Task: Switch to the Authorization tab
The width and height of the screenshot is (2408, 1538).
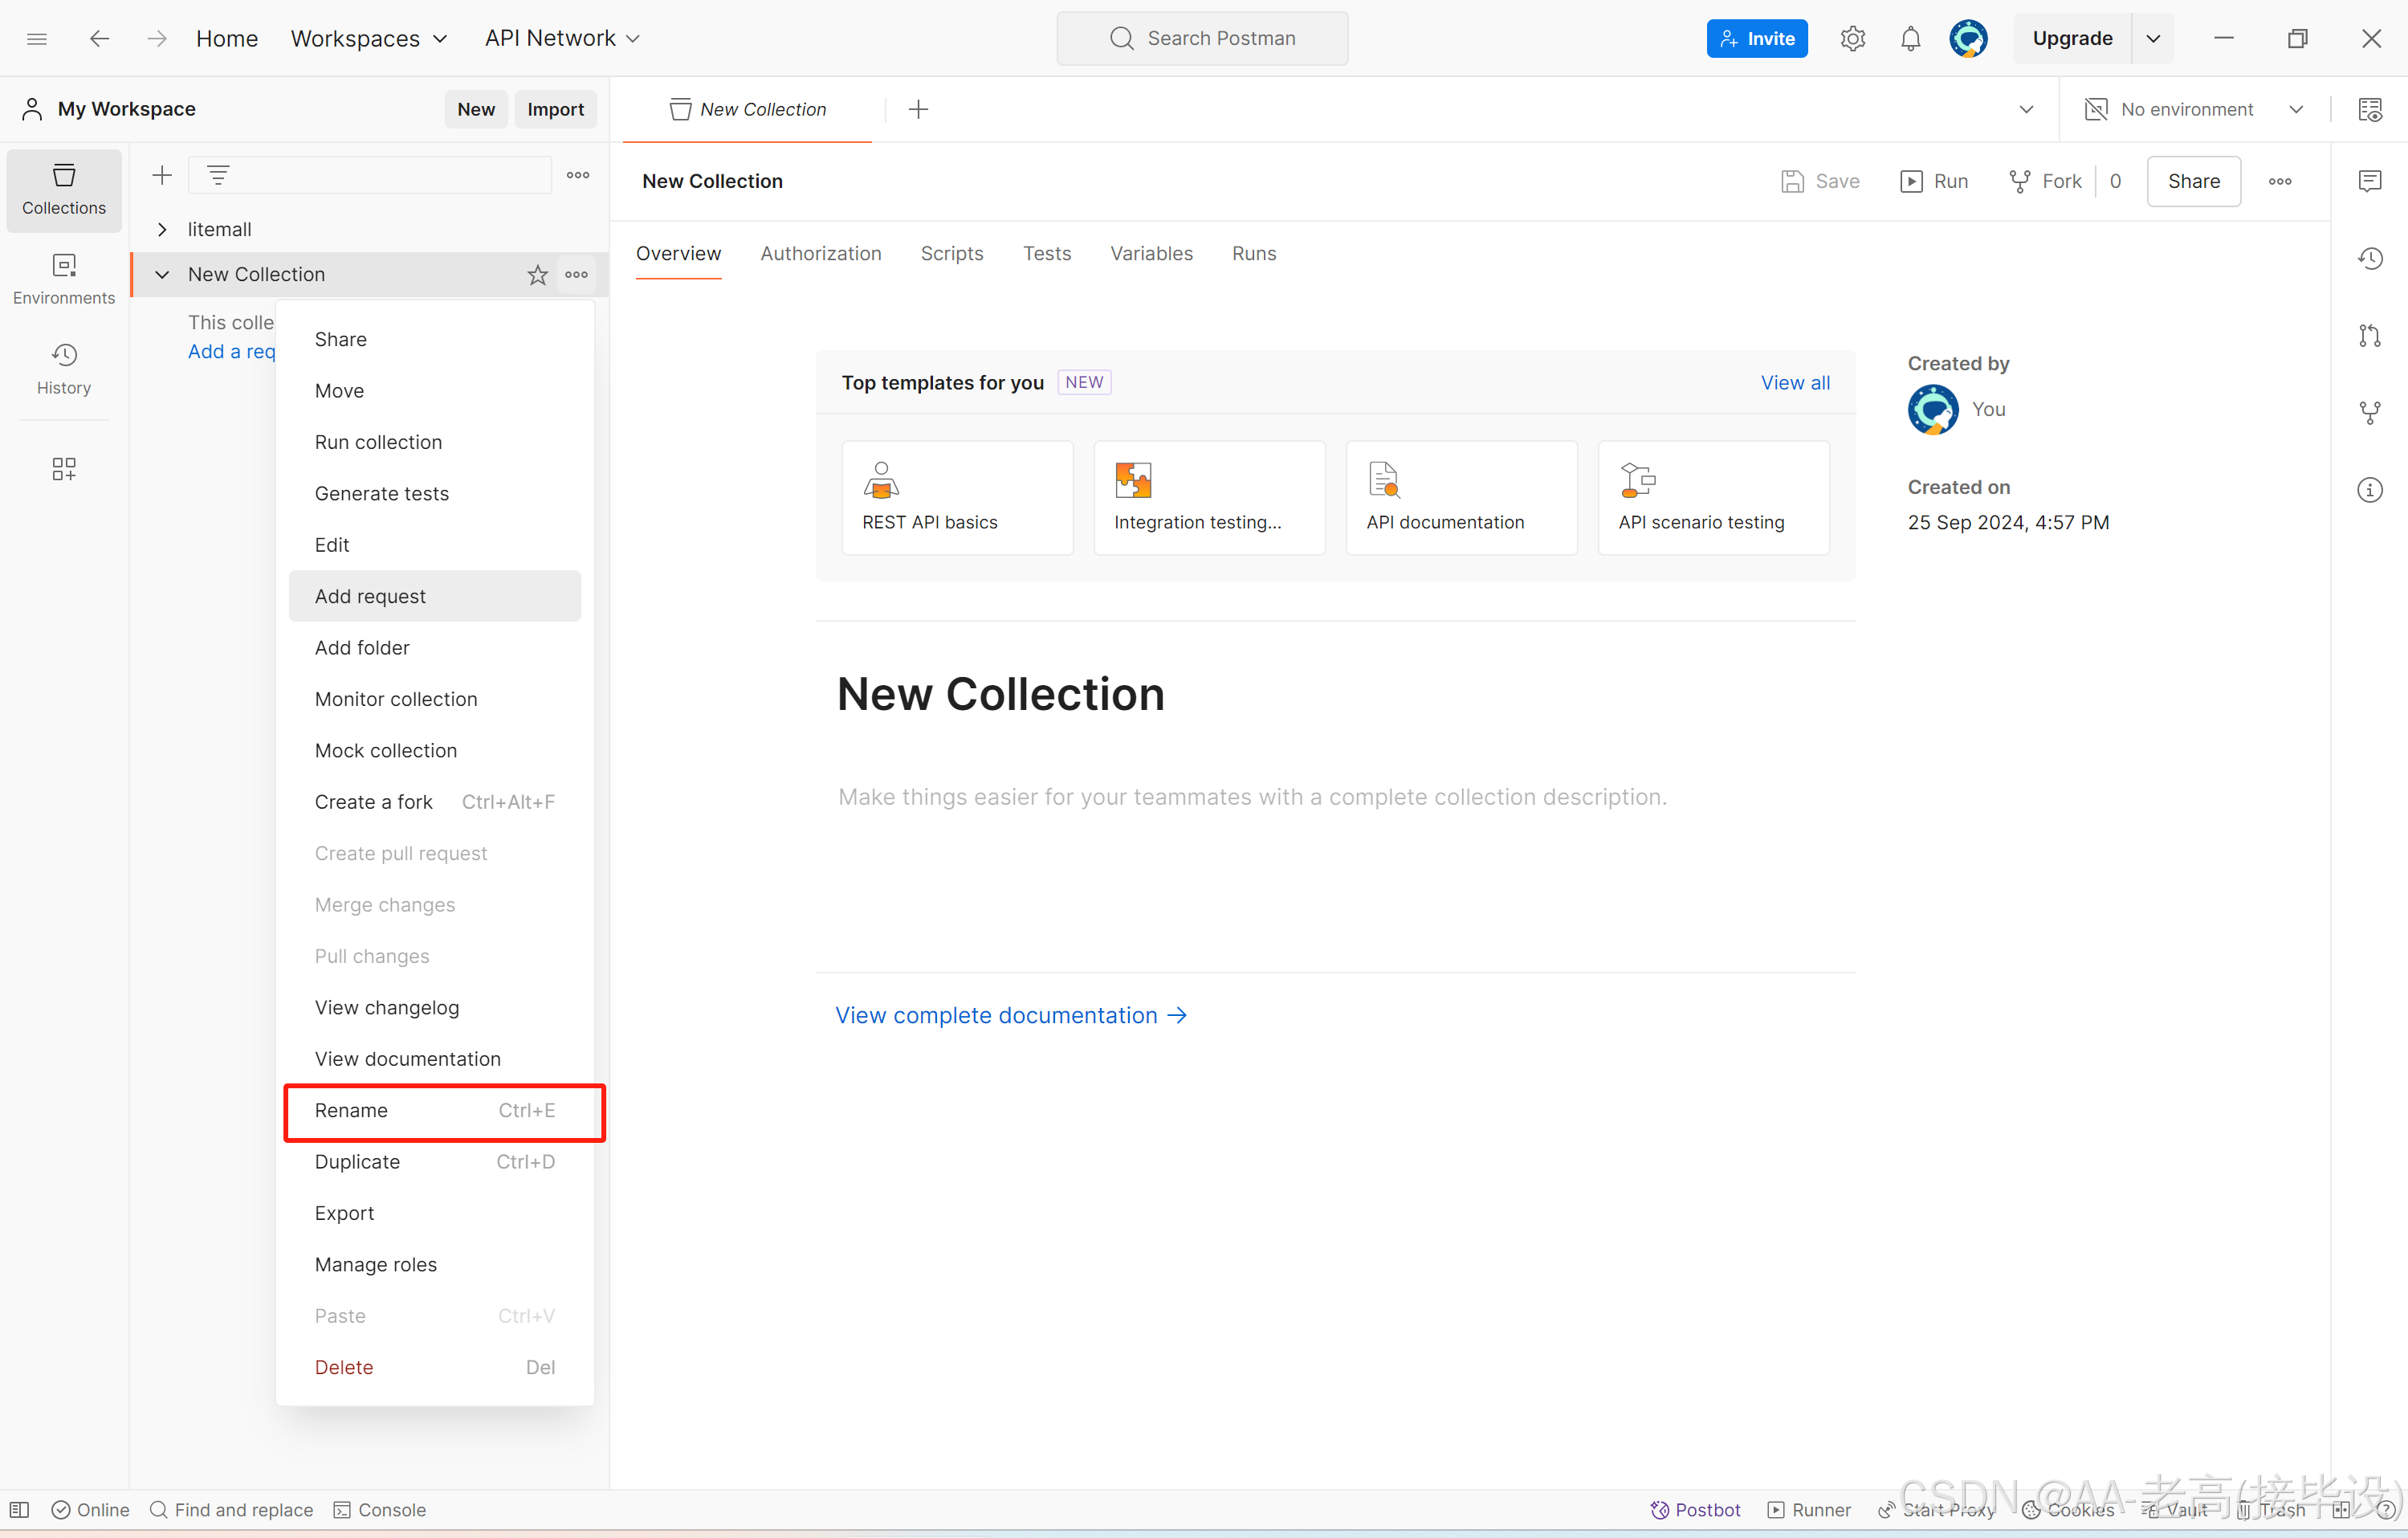Action: pyautogui.click(x=821, y=253)
